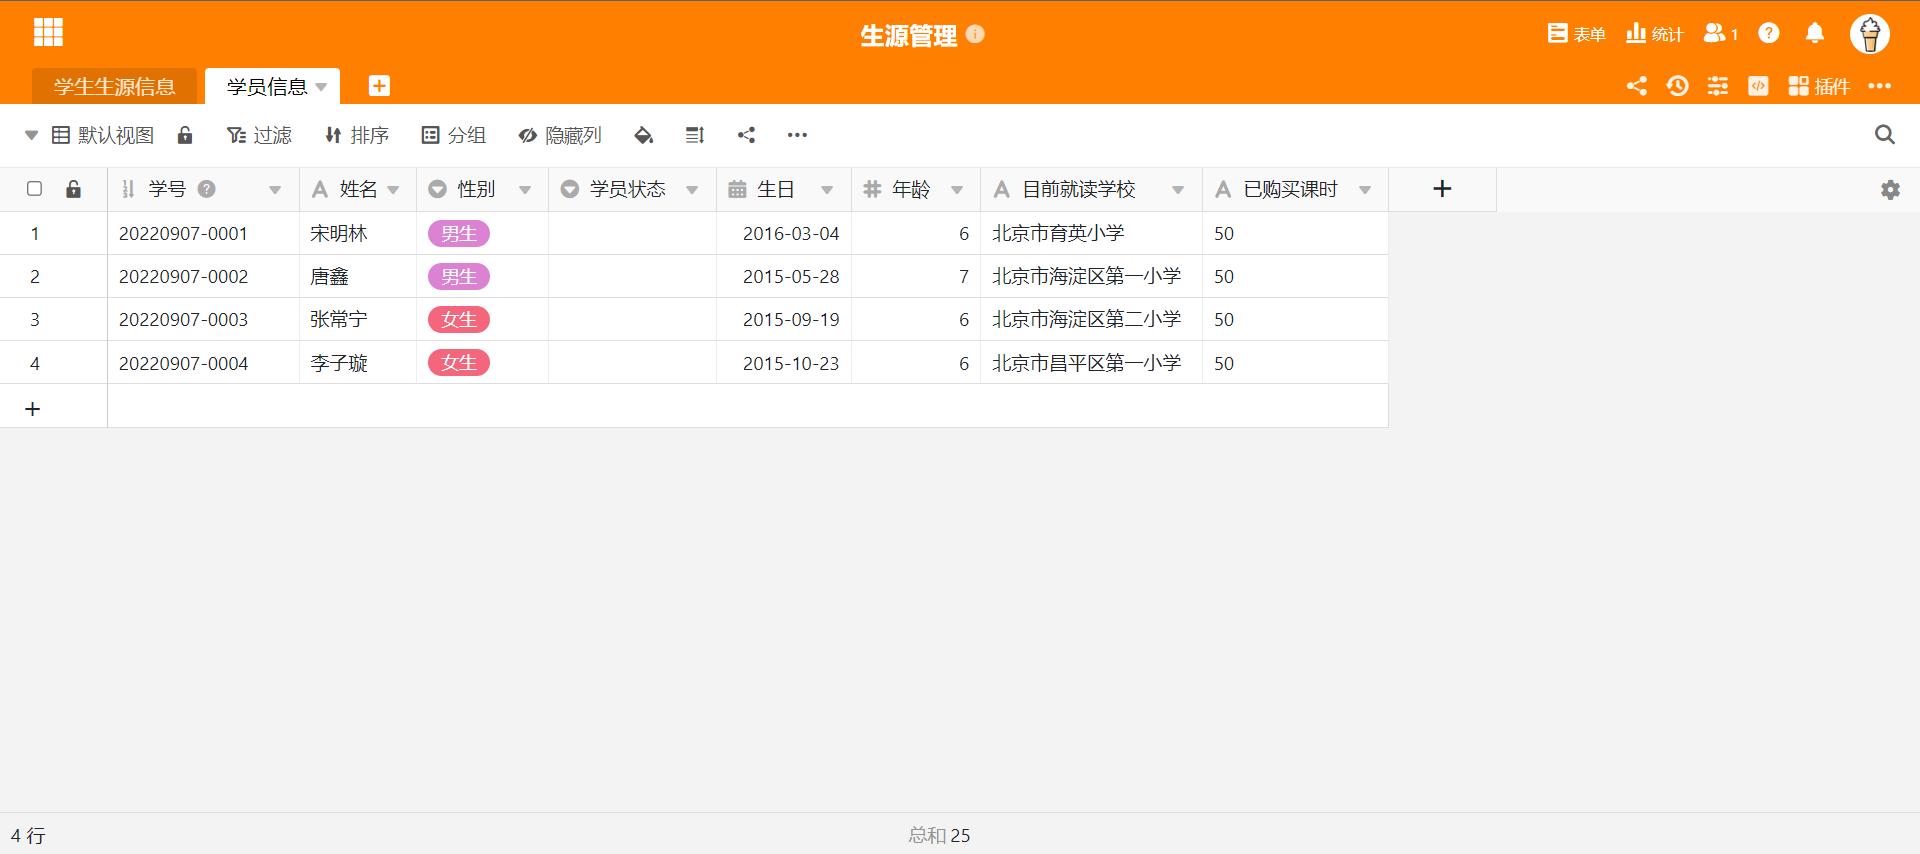The width and height of the screenshot is (1920, 854).
Task: Add a new table with plus icon
Action: (379, 86)
